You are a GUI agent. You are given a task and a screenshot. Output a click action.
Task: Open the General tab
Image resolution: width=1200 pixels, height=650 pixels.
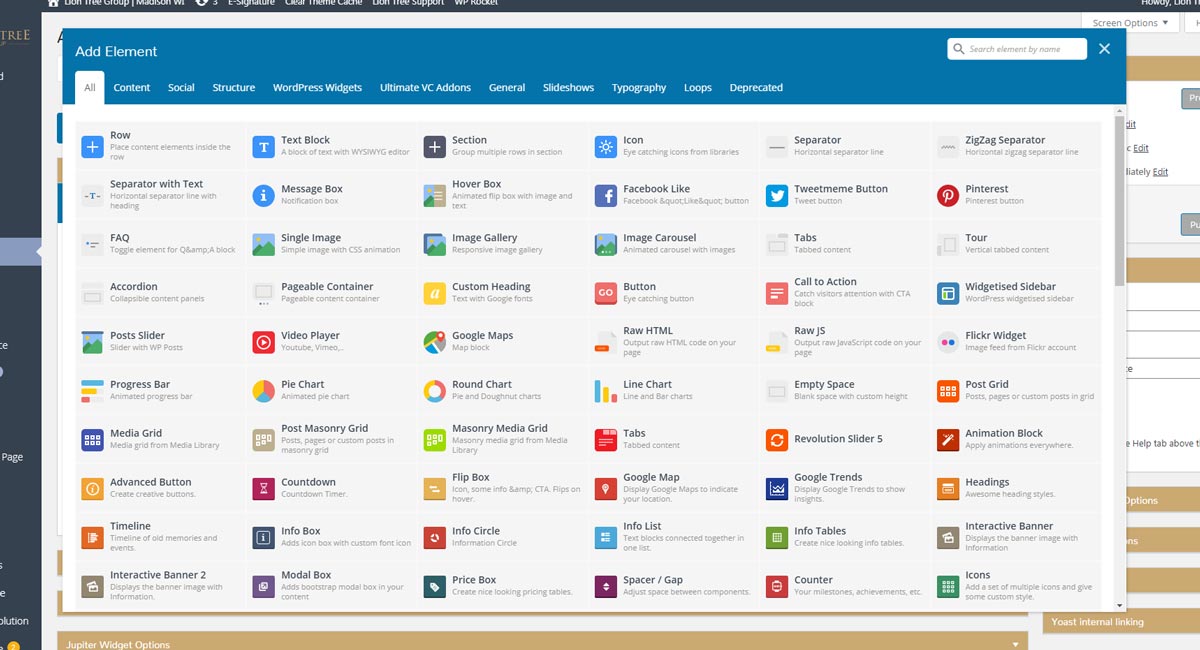click(x=507, y=88)
